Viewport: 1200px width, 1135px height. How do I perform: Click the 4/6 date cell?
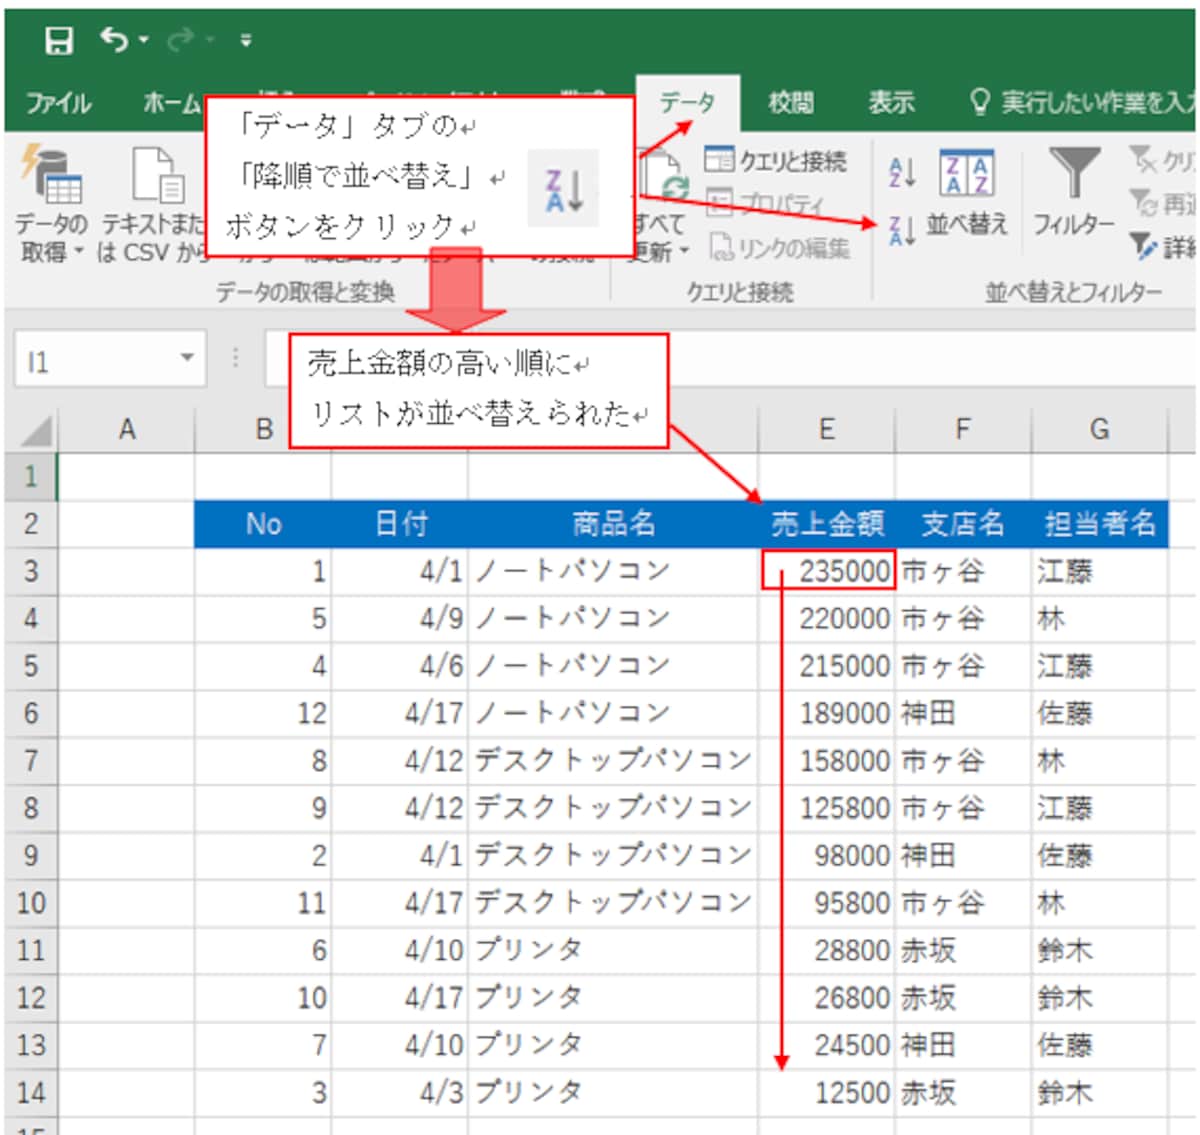click(400, 665)
